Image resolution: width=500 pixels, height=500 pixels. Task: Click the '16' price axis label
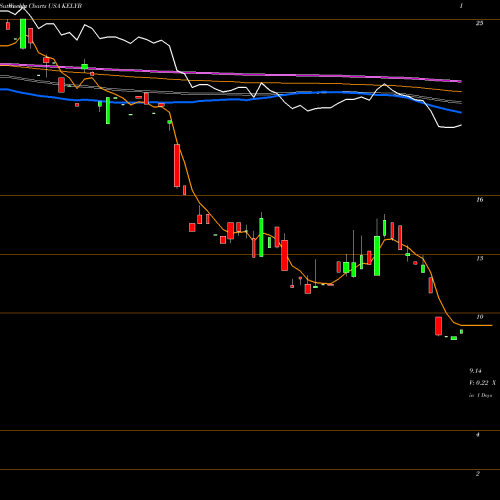click(x=479, y=200)
